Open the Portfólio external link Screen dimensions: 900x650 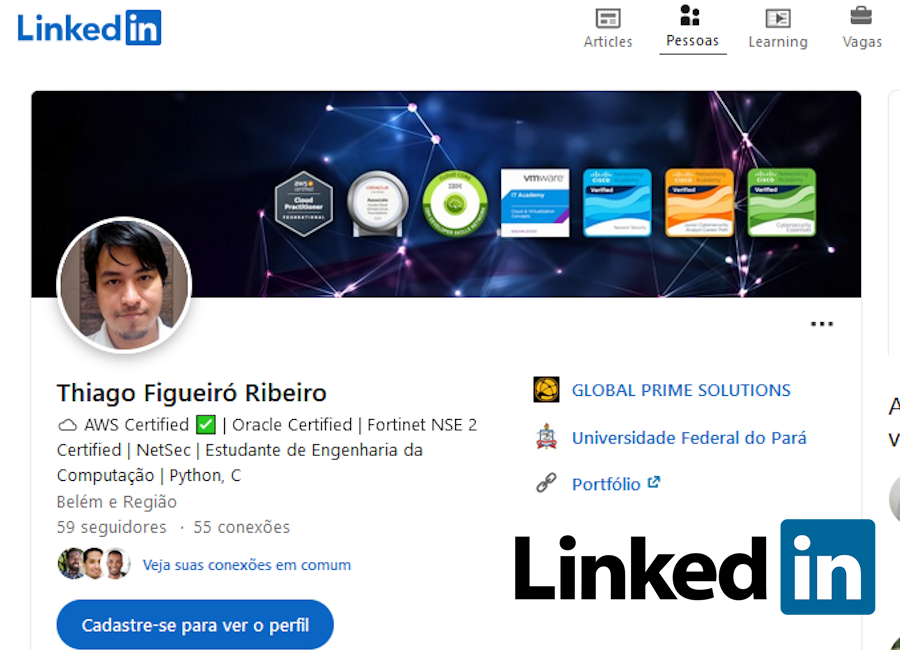pyautogui.click(x=616, y=484)
